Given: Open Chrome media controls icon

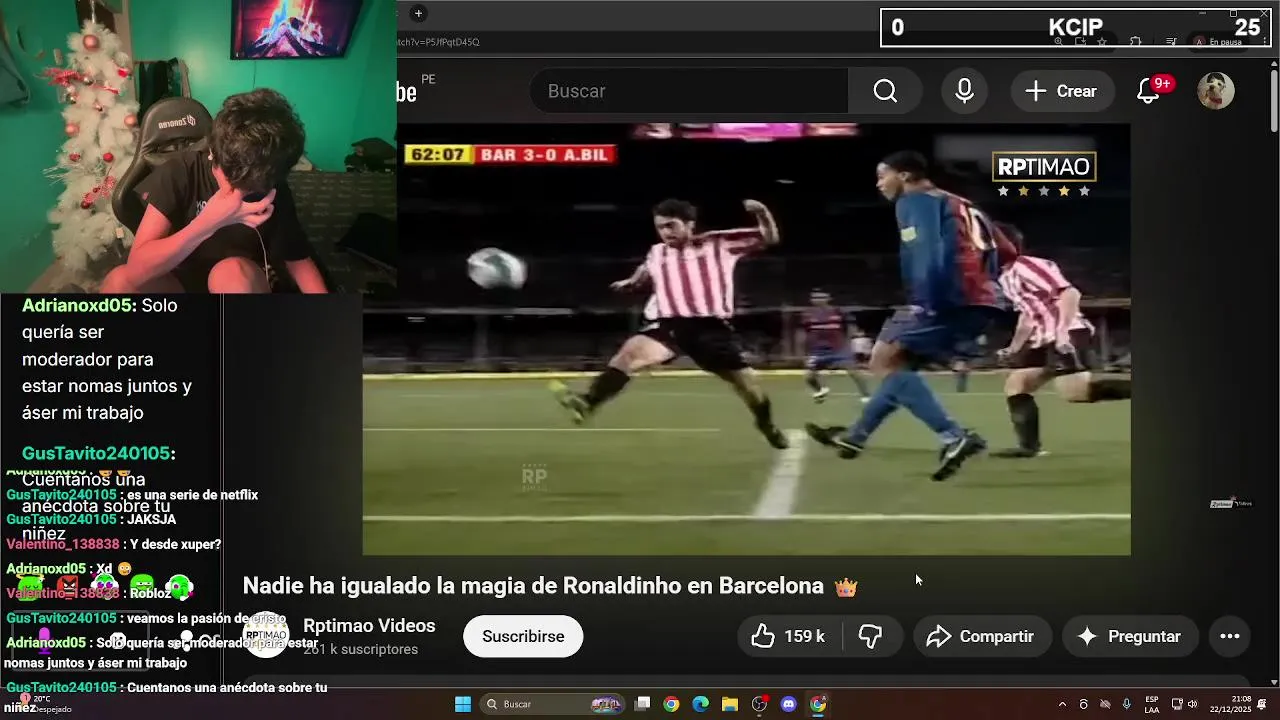Looking at the screenshot, I should (1171, 41).
